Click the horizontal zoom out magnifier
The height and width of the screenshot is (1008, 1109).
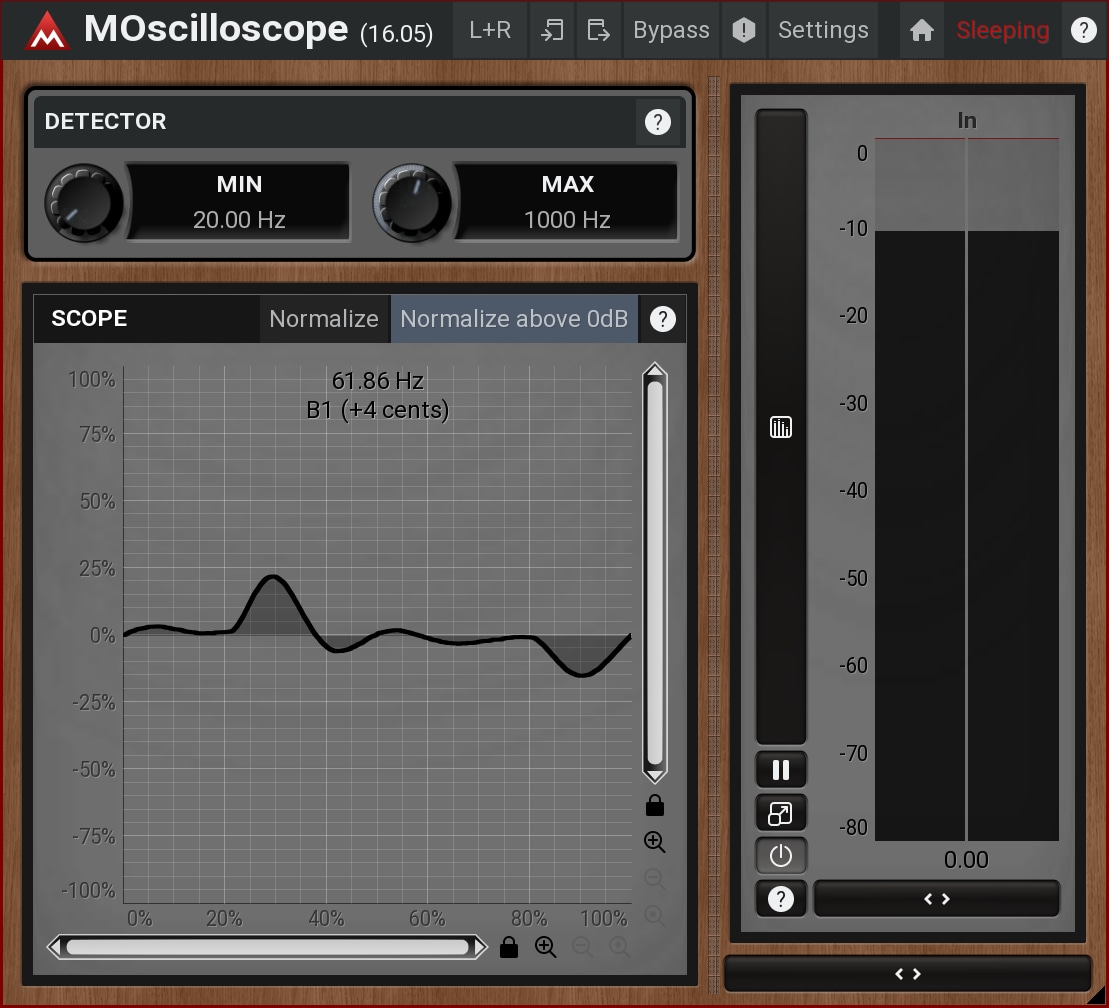582,946
